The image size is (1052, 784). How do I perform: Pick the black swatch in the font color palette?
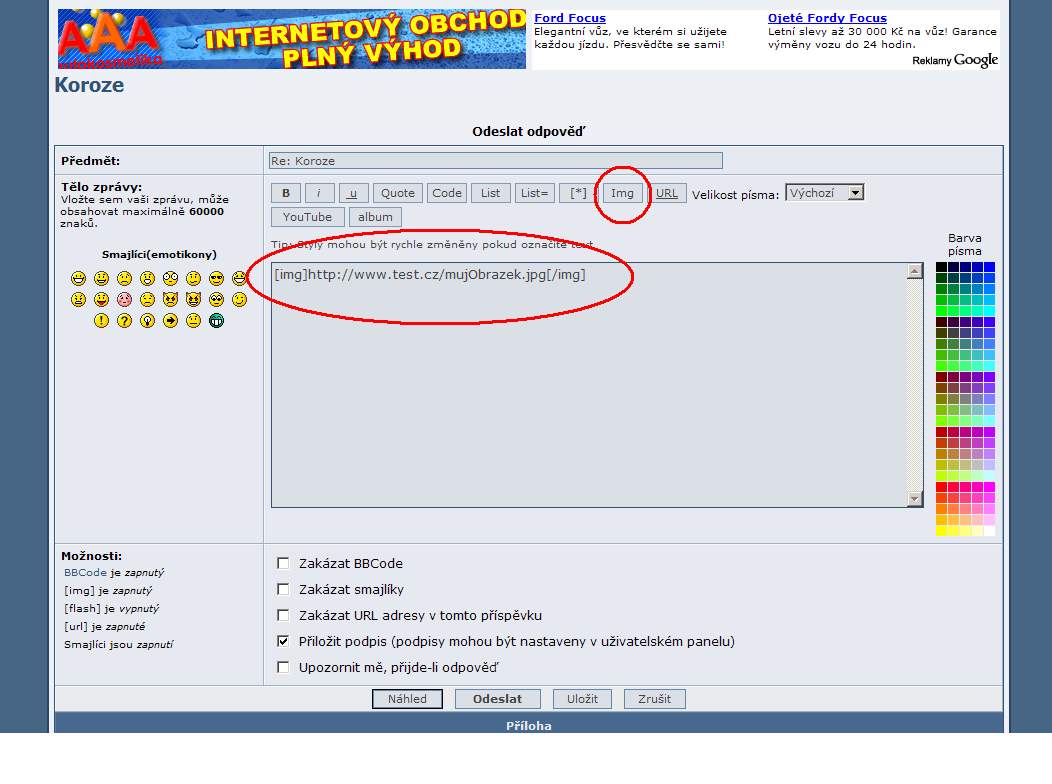click(941, 267)
